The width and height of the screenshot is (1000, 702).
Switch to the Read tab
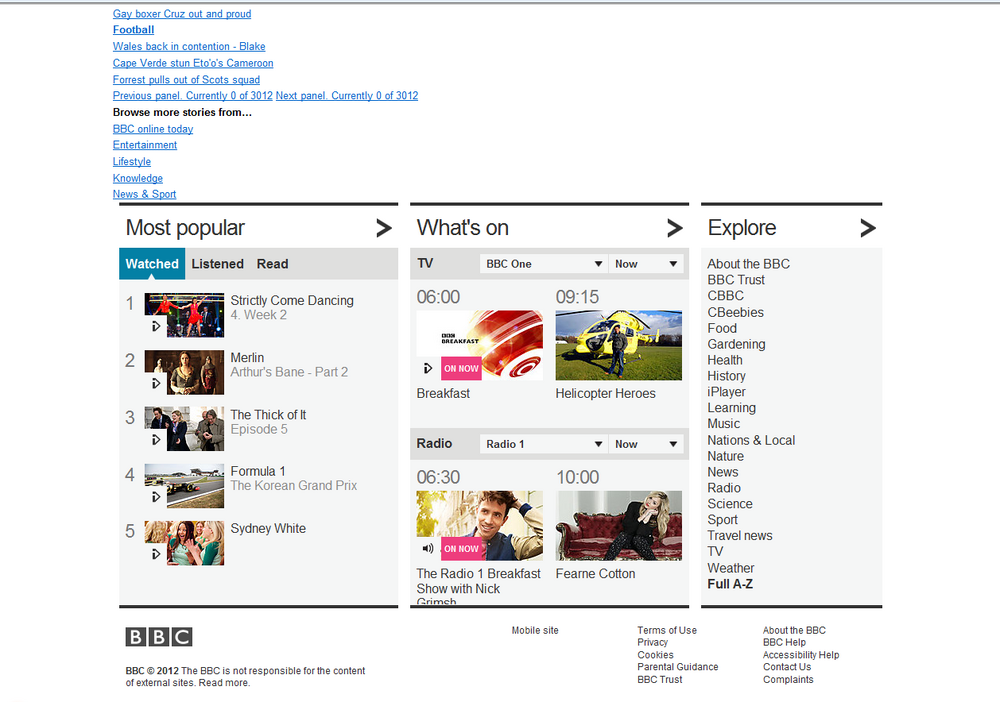pyautogui.click(x=272, y=264)
